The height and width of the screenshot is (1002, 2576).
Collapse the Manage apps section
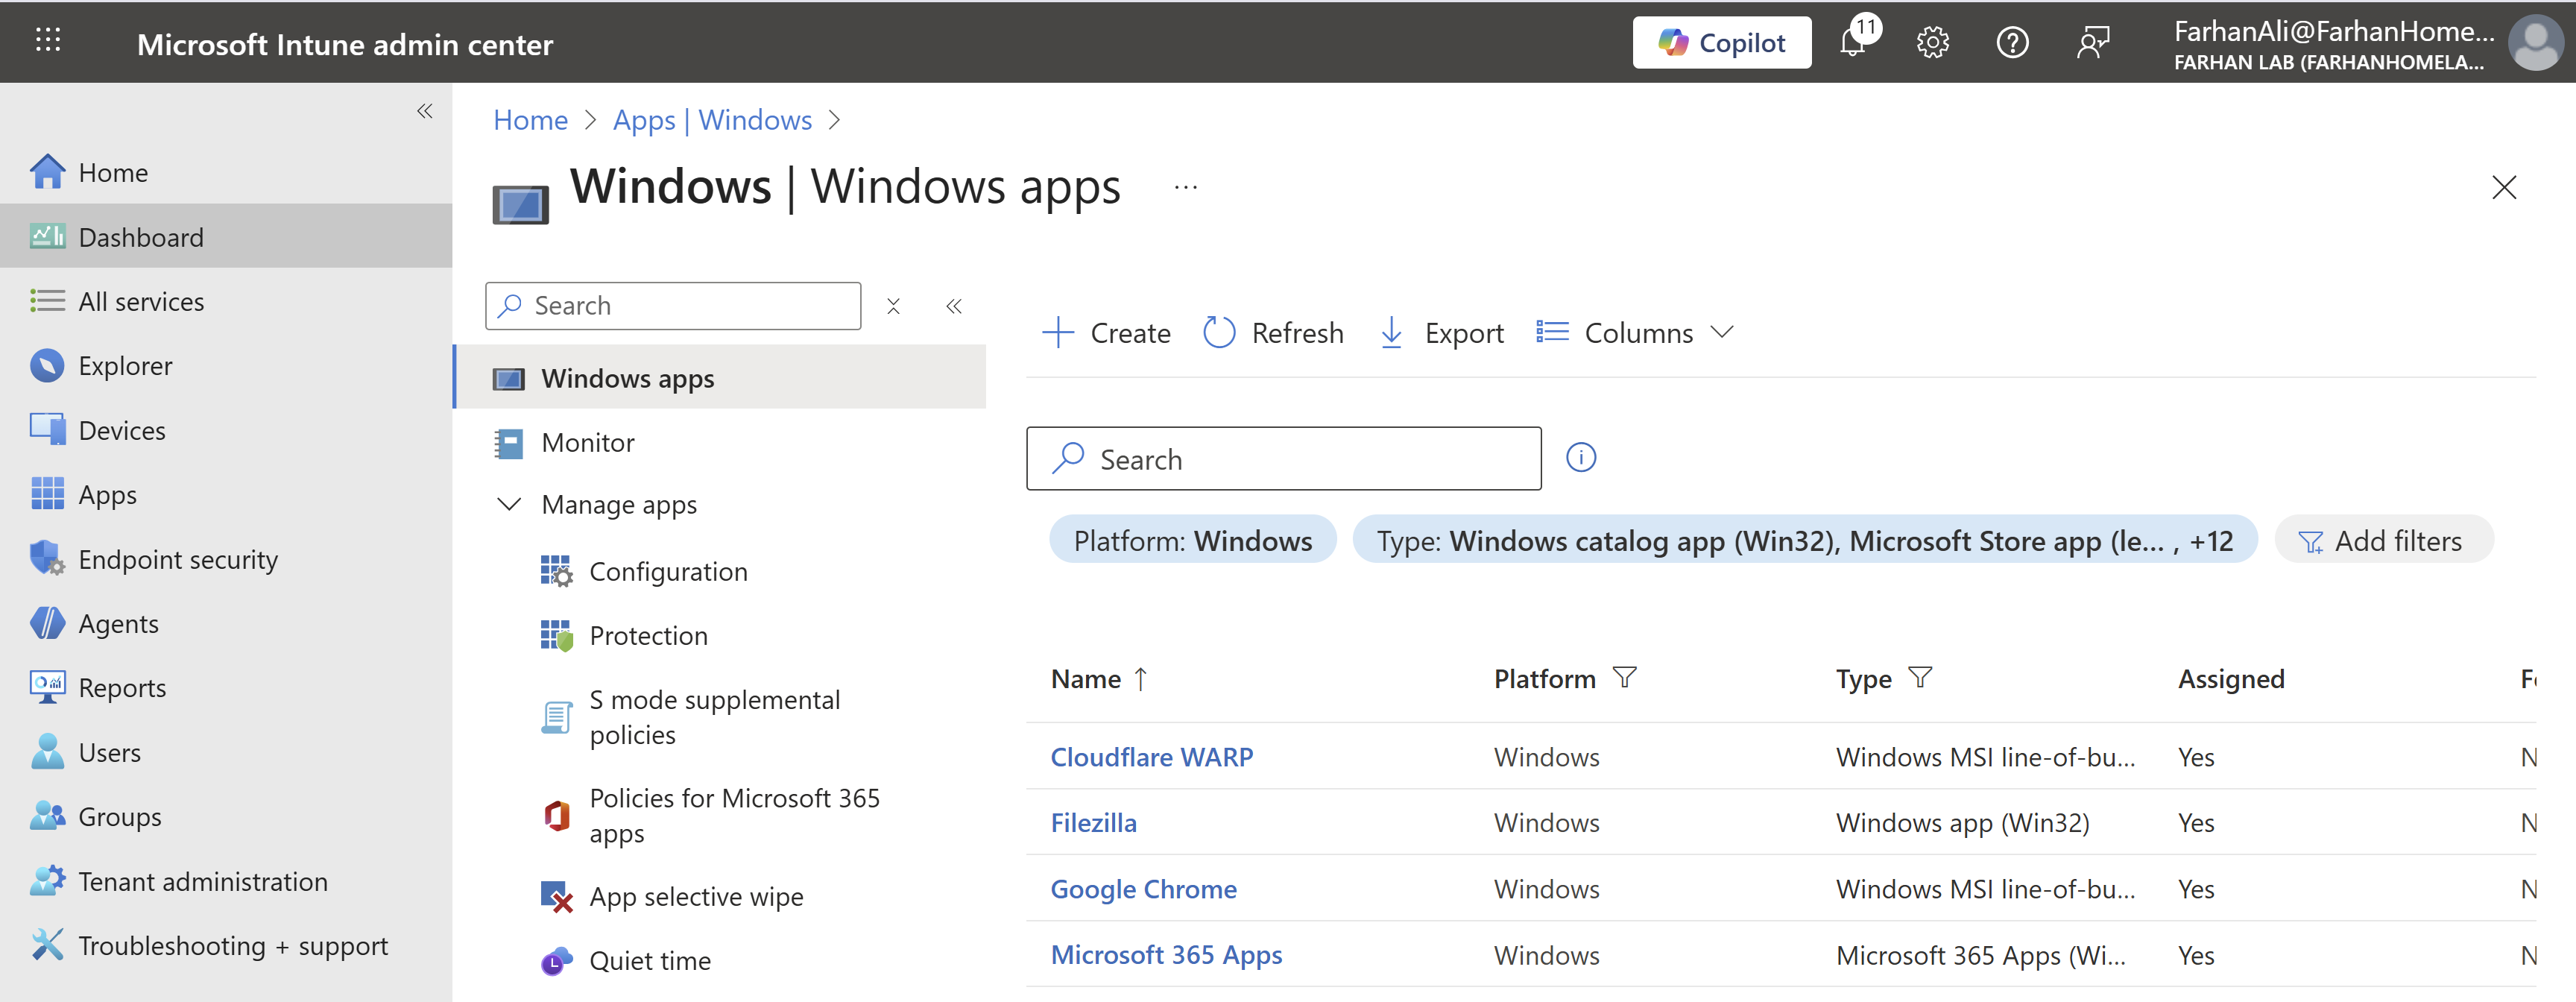509,505
